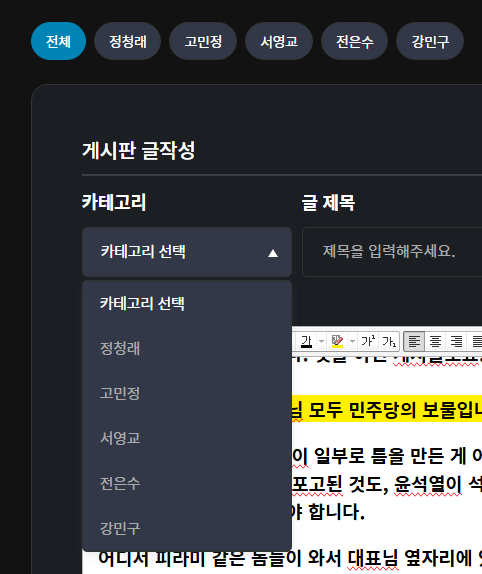Justify the text

pos(476,342)
